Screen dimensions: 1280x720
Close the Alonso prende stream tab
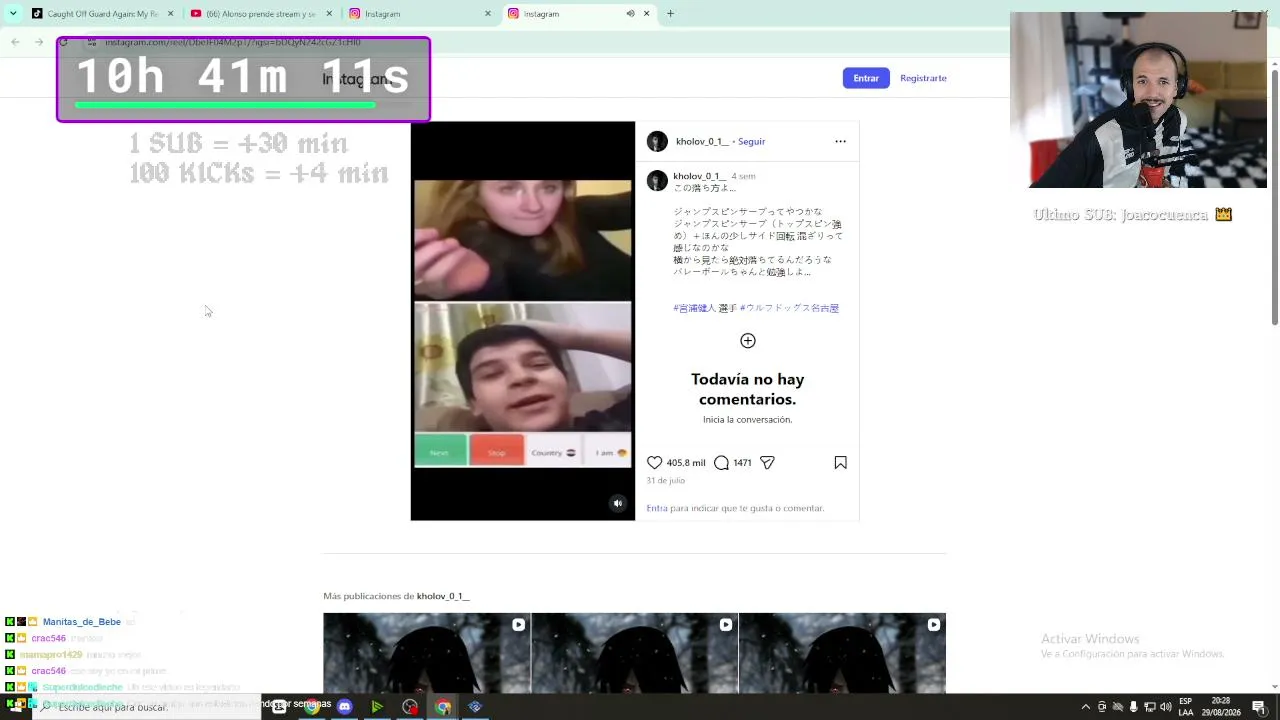coord(328,14)
